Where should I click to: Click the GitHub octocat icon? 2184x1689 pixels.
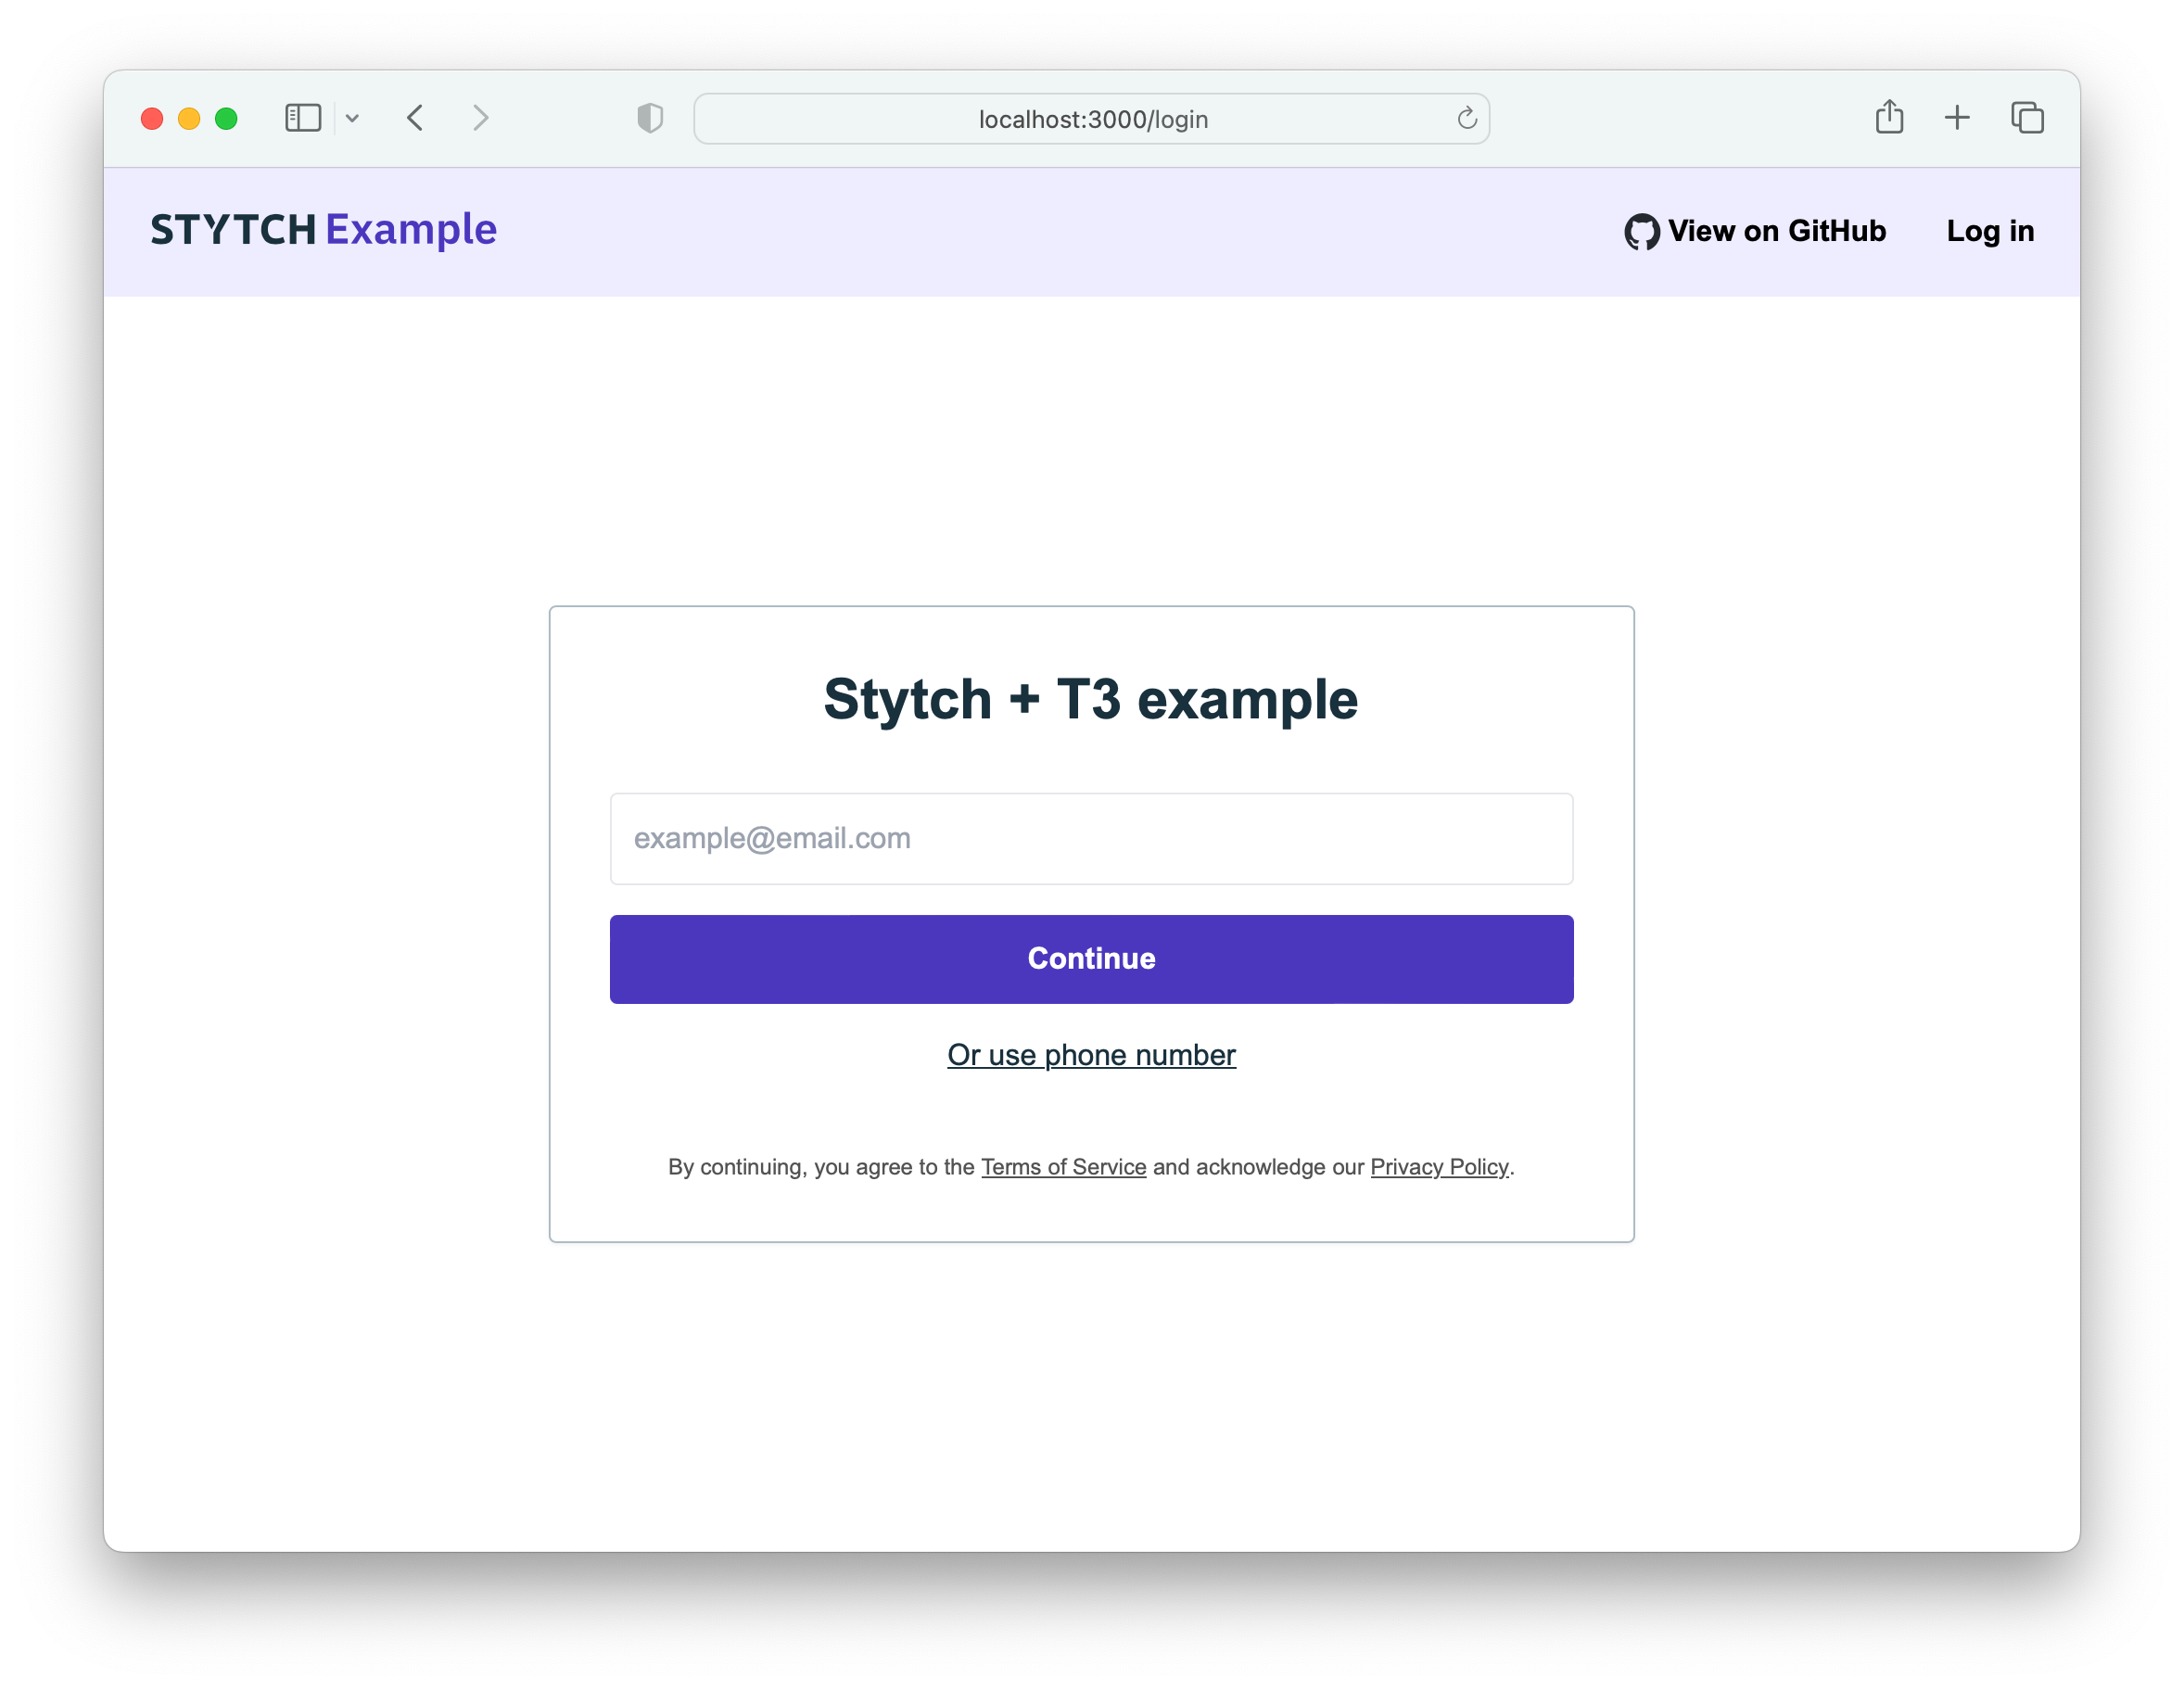click(1641, 231)
